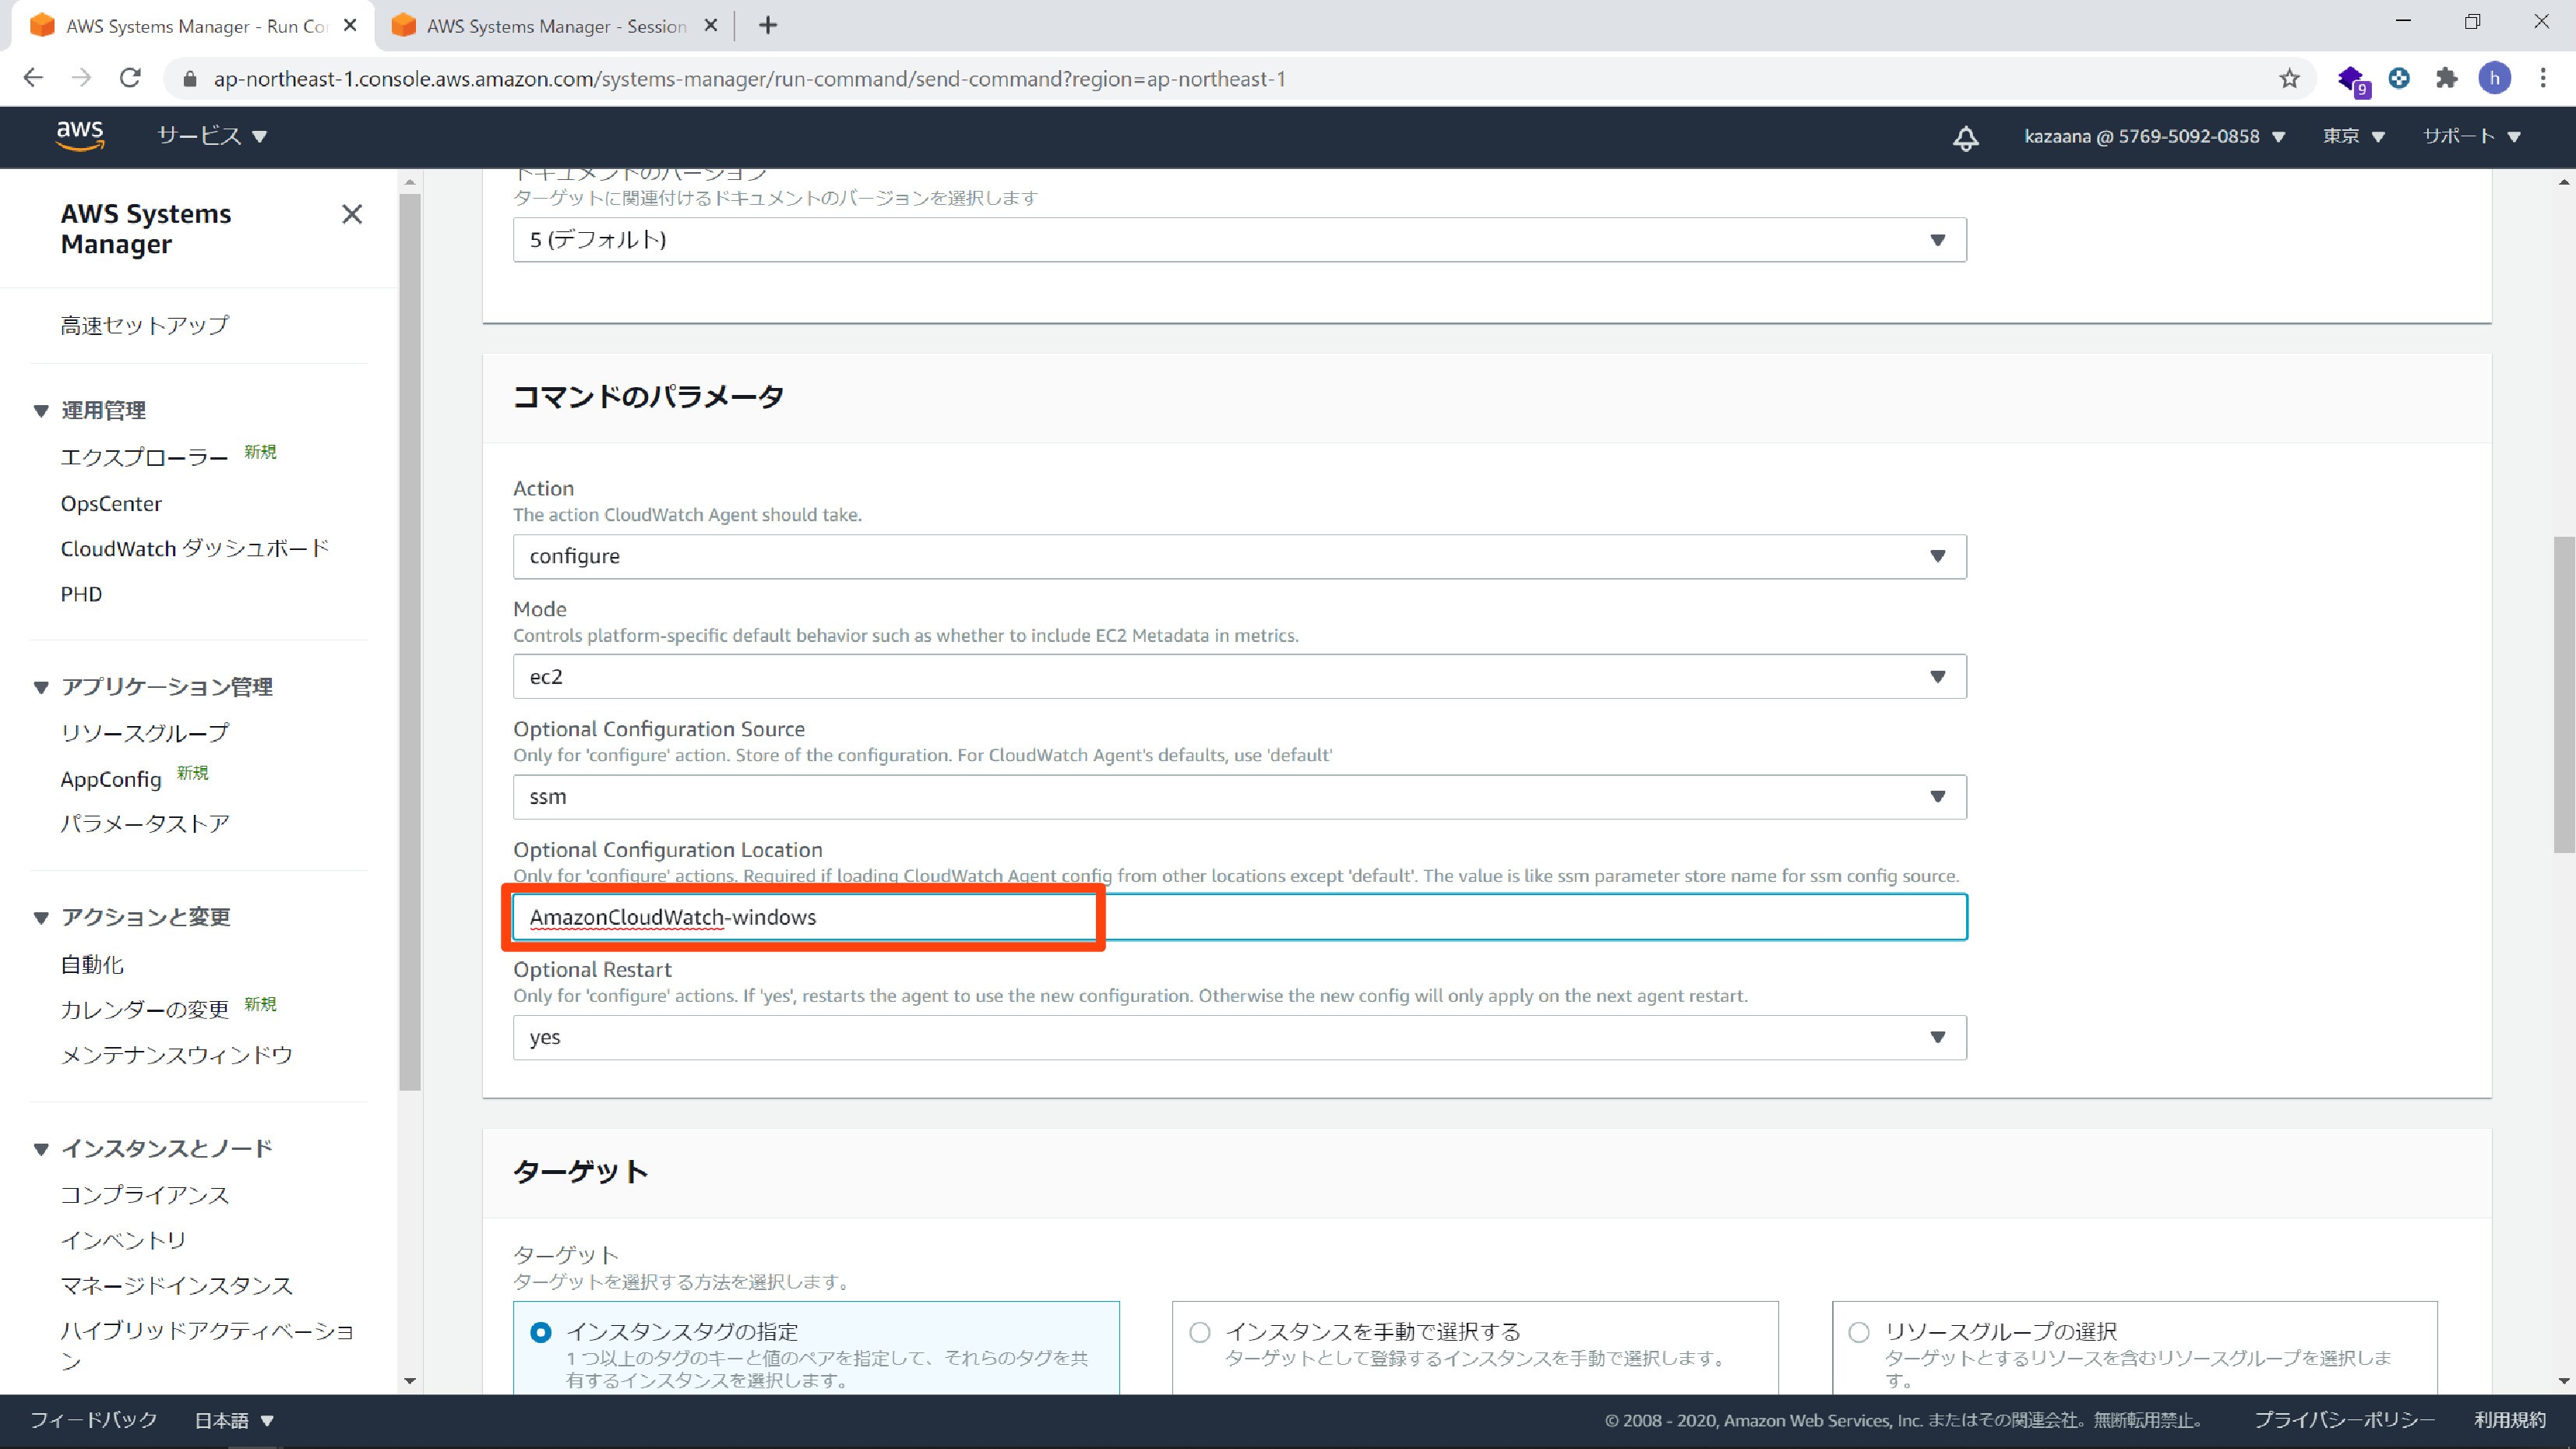Select the instance tag specification radio
The height and width of the screenshot is (1449, 2576).
pyautogui.click(x=540, y=1332)
